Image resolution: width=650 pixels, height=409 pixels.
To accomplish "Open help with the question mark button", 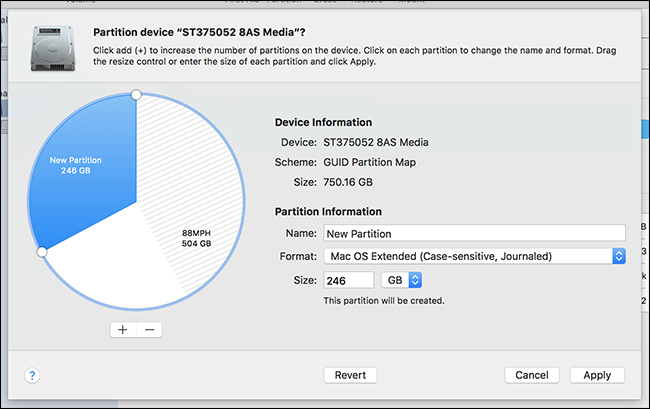I will [x=32, y=375].
